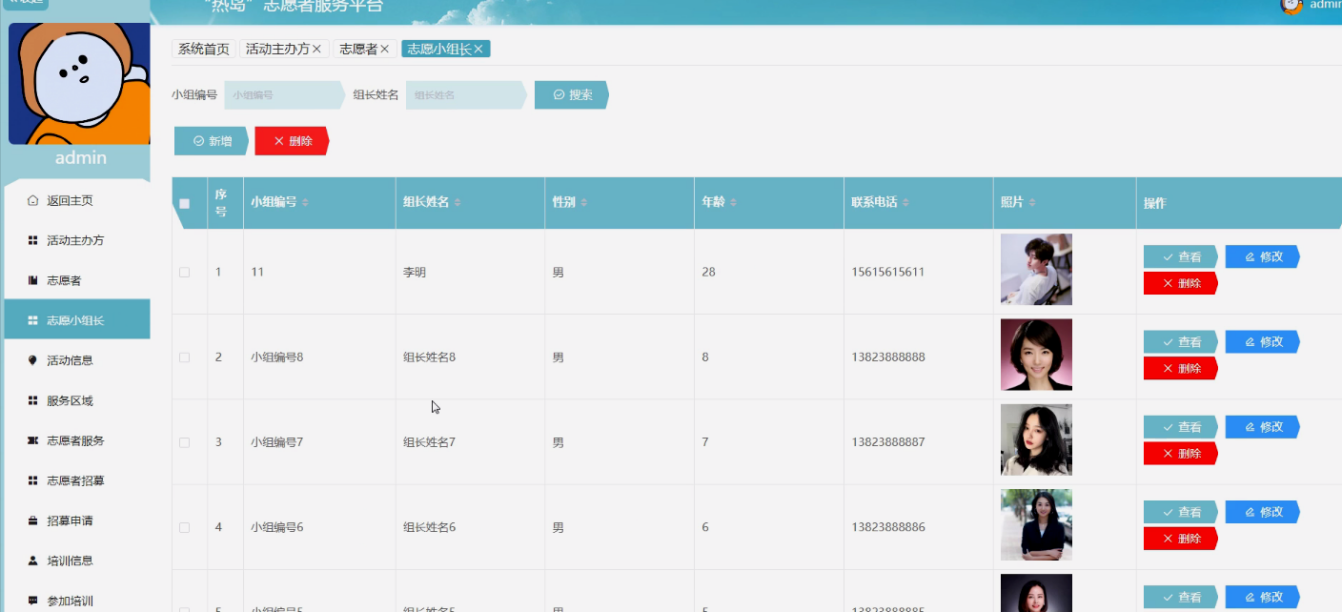Switch to the 活动主办方 tab
The image size is (1342, 612).
277,48
